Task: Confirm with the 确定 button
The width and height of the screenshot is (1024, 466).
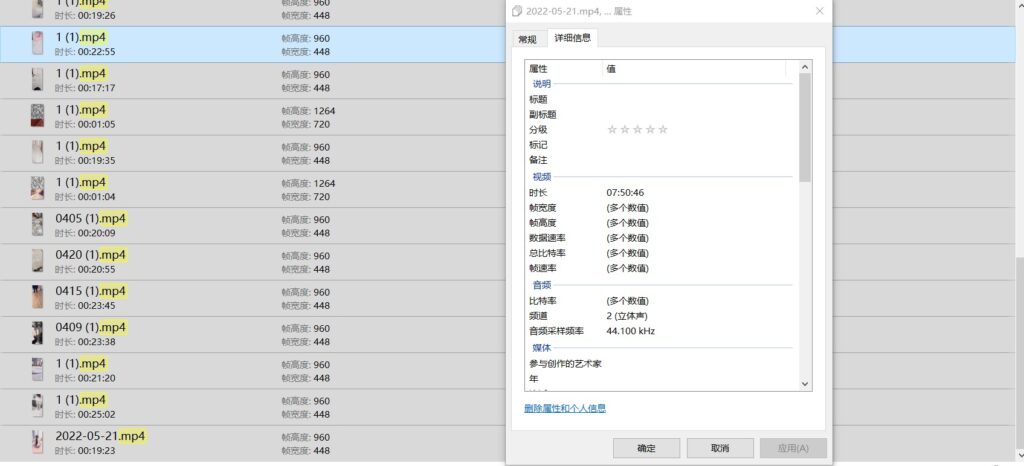Action: pyautogui.click(x=646, y=448)
